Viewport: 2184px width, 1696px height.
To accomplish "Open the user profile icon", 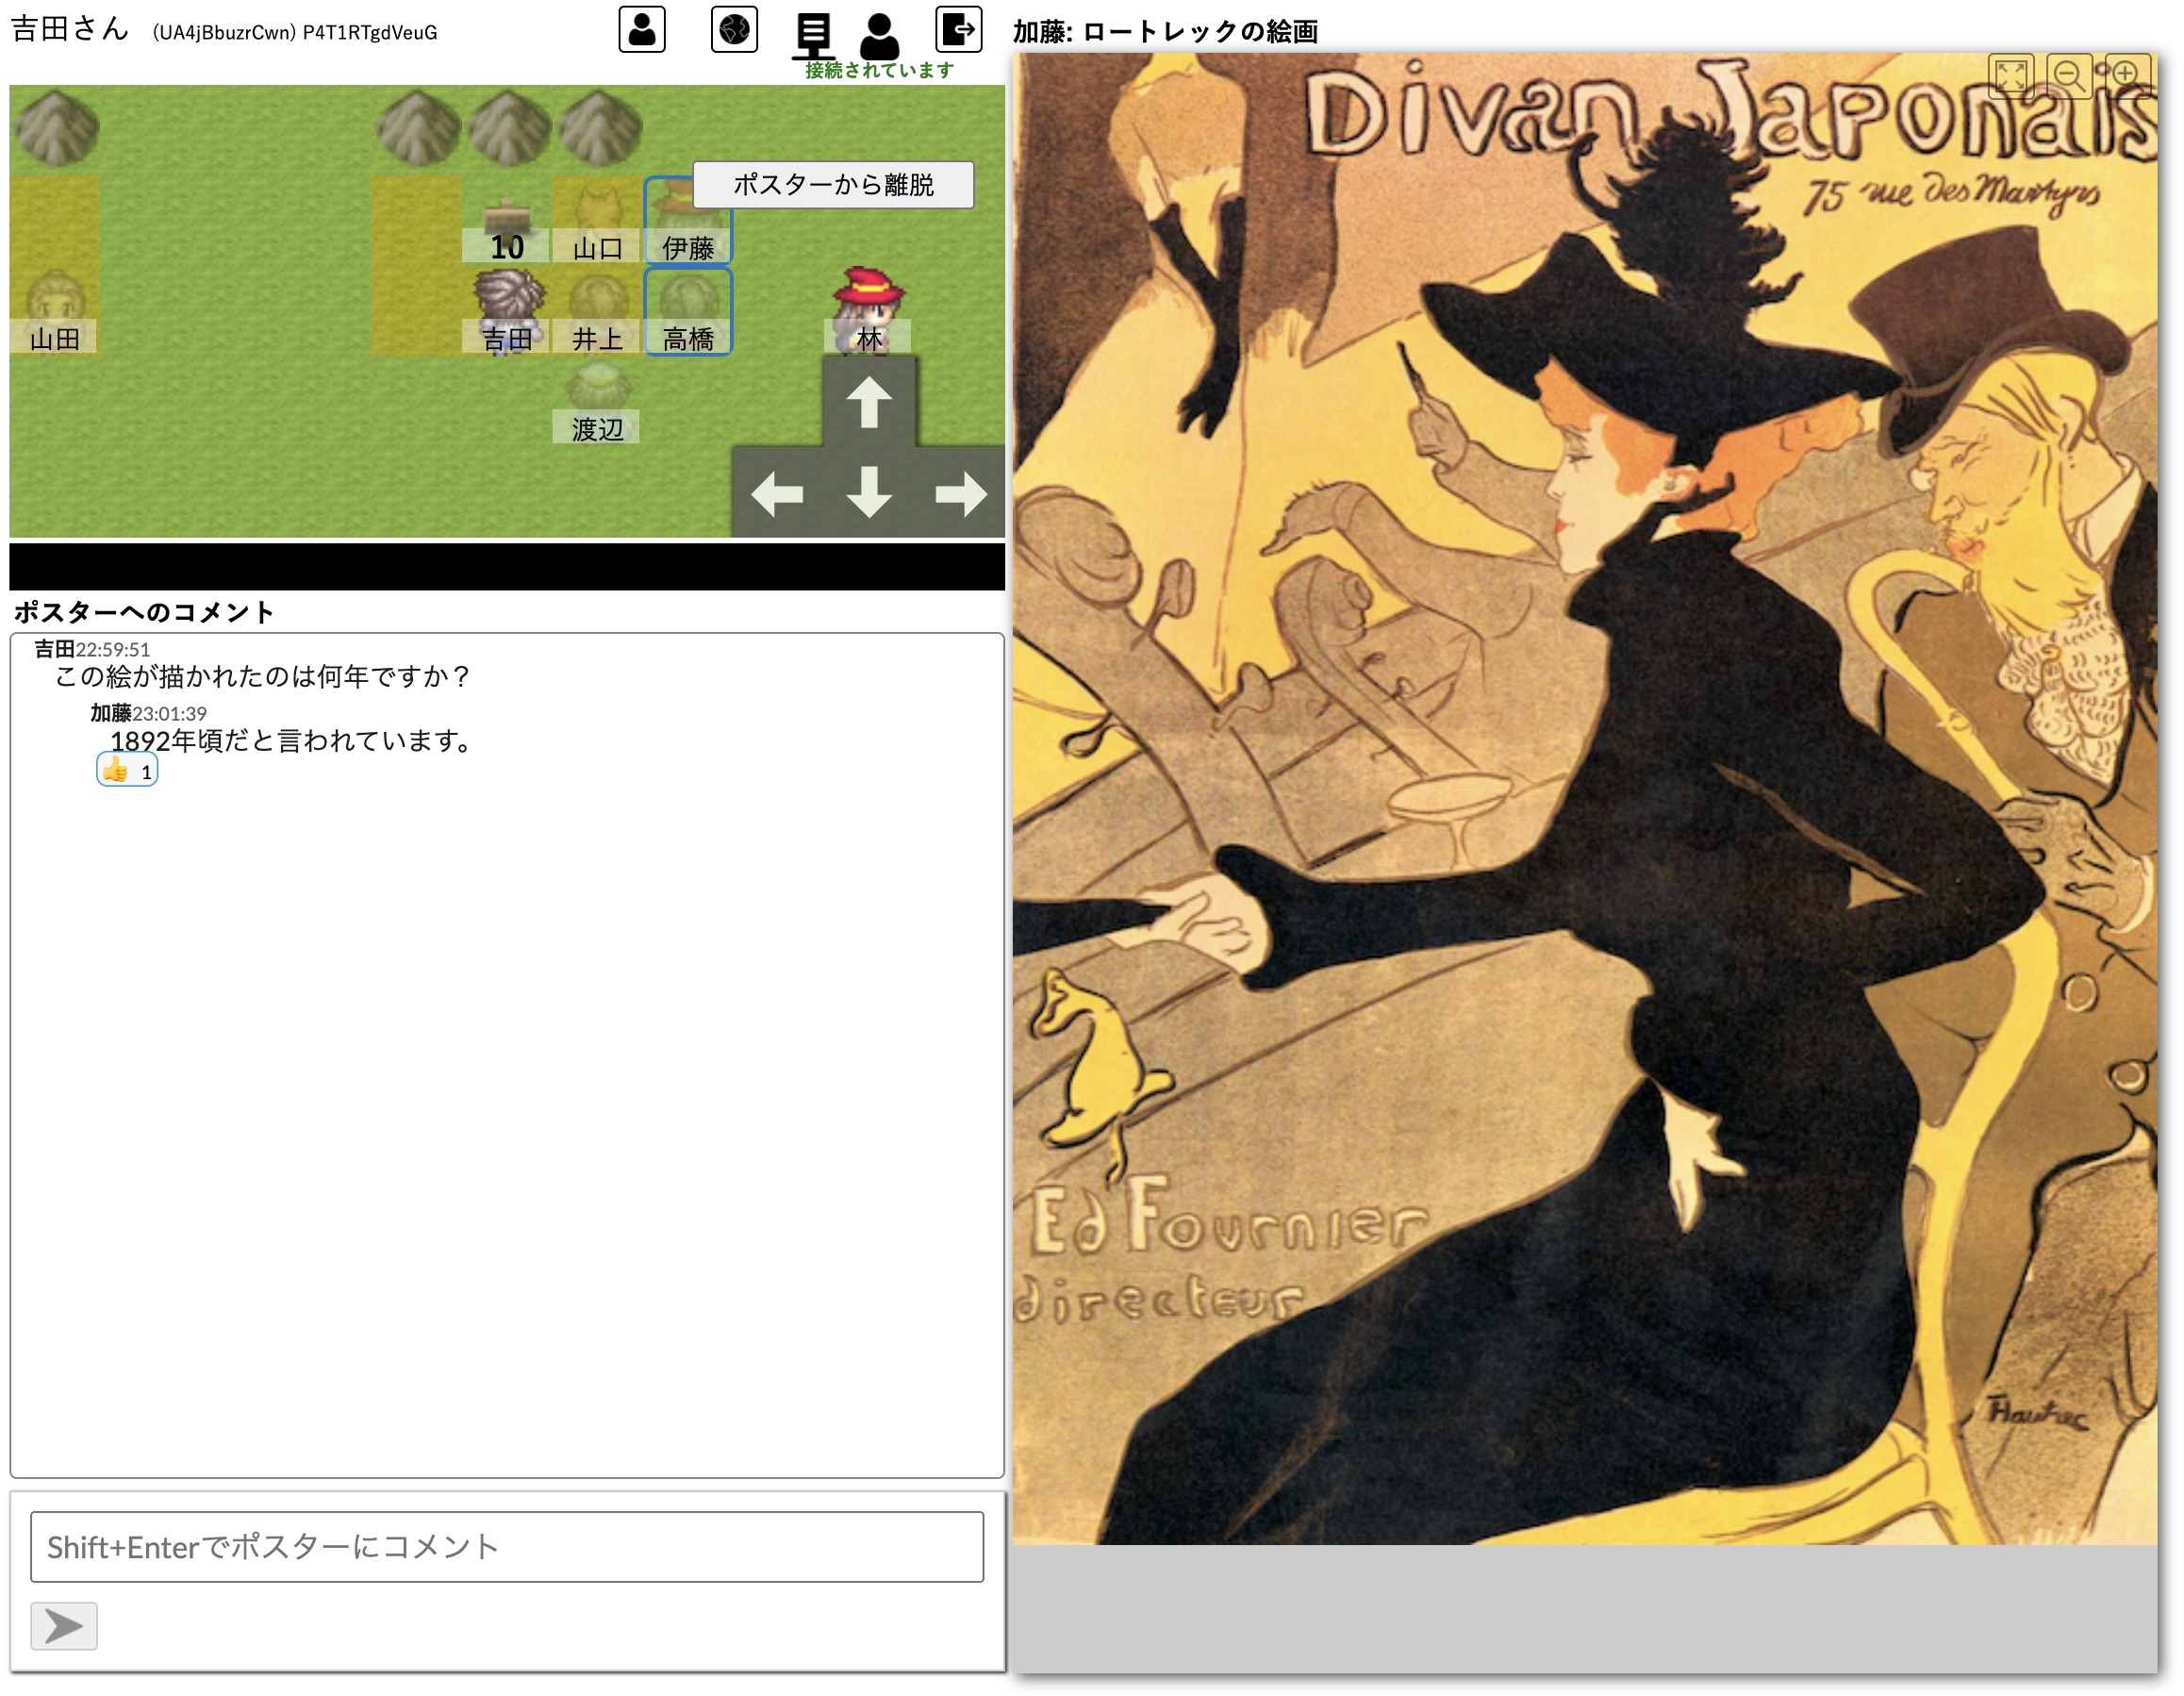I will (642, 29).
